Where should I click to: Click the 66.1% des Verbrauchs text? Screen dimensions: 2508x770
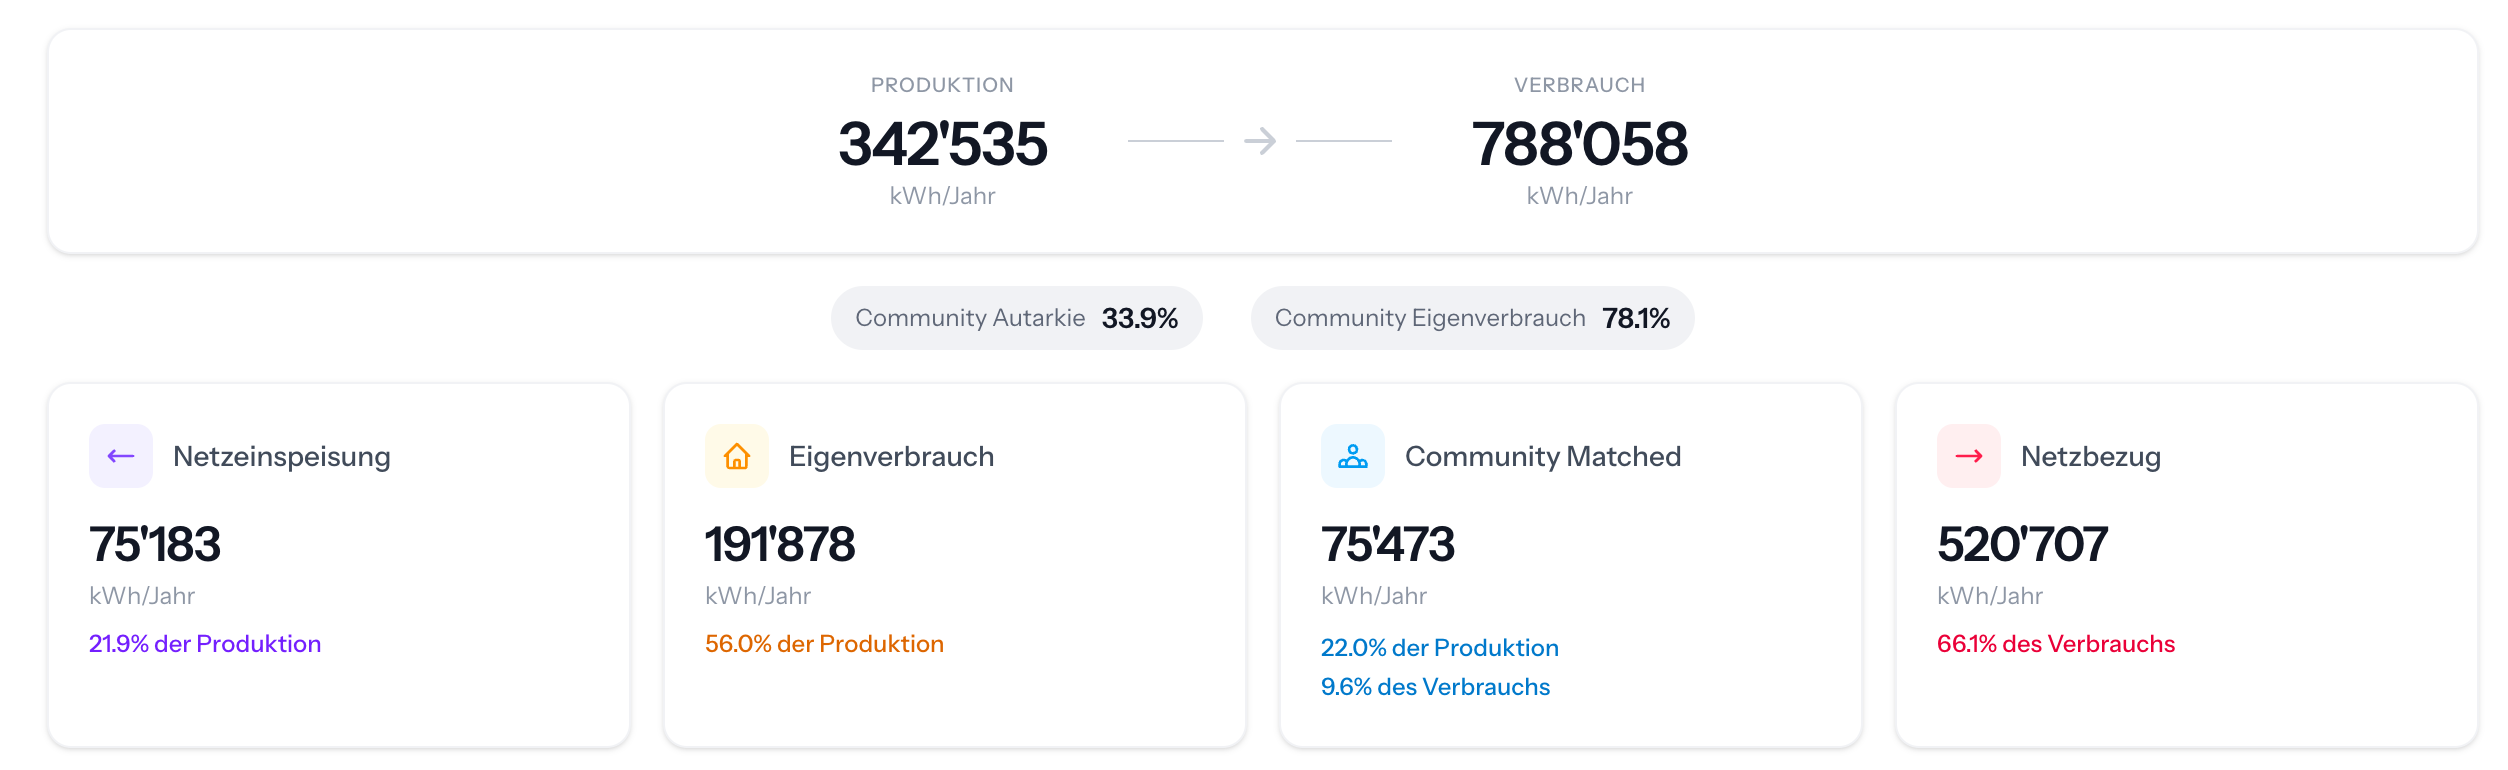coord(2055,644)
